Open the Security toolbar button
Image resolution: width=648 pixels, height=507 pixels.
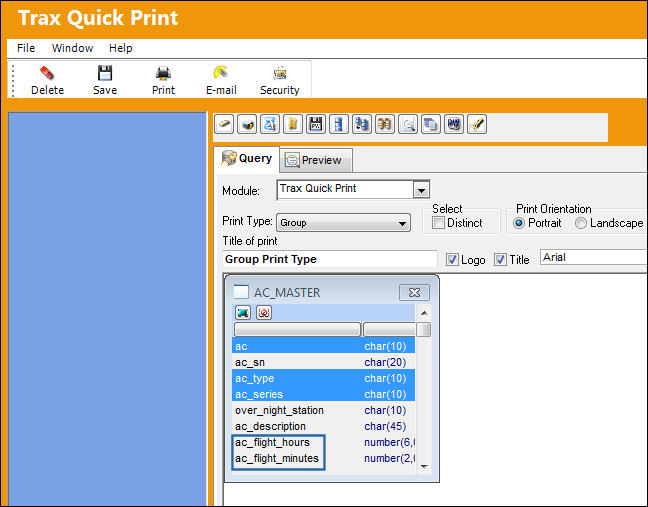(x=280, y=80)
